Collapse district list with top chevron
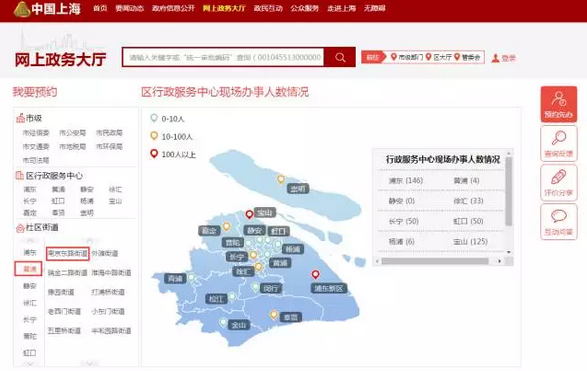587x371 pixels. click(29, 241)
